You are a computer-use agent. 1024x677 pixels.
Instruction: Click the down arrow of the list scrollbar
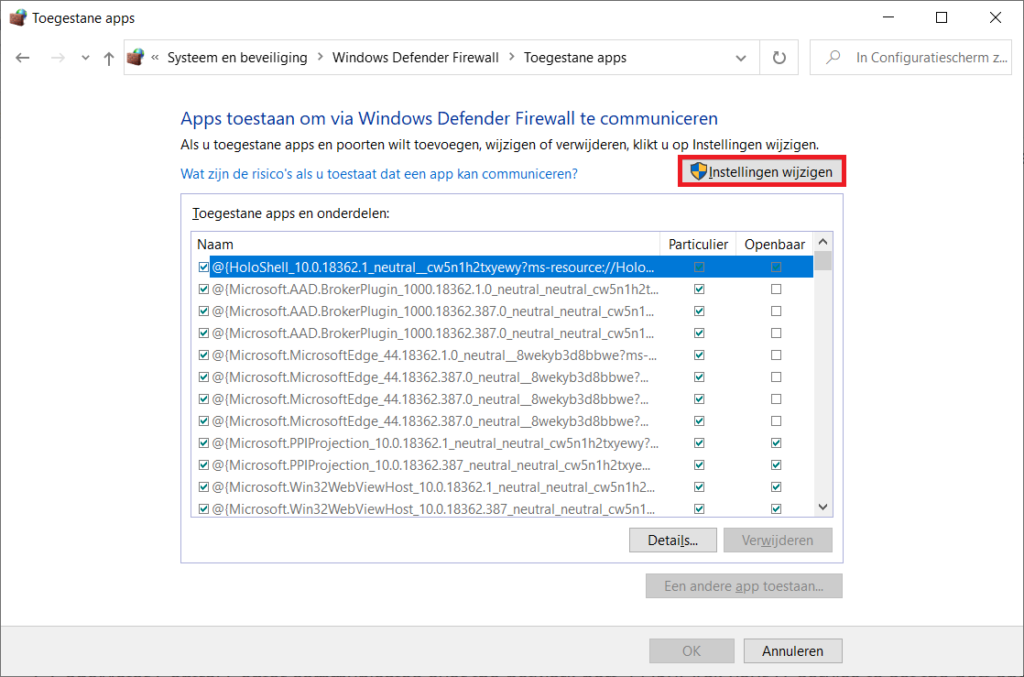tap(822, 506)
